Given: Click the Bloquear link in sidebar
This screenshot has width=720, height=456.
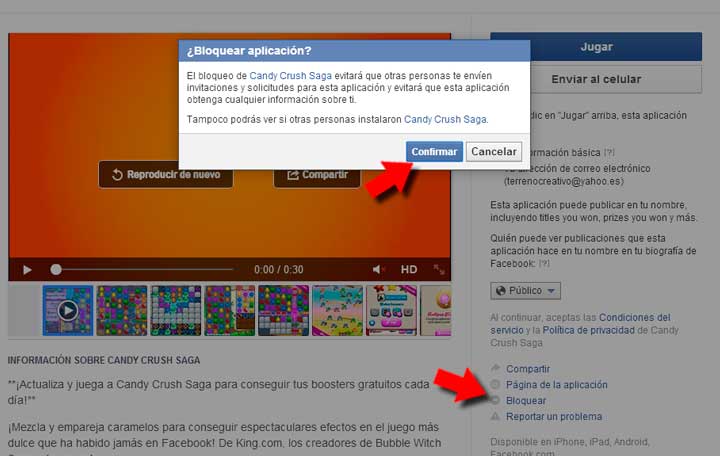Looking at the screenshot, I should click(x=526, y=400).
